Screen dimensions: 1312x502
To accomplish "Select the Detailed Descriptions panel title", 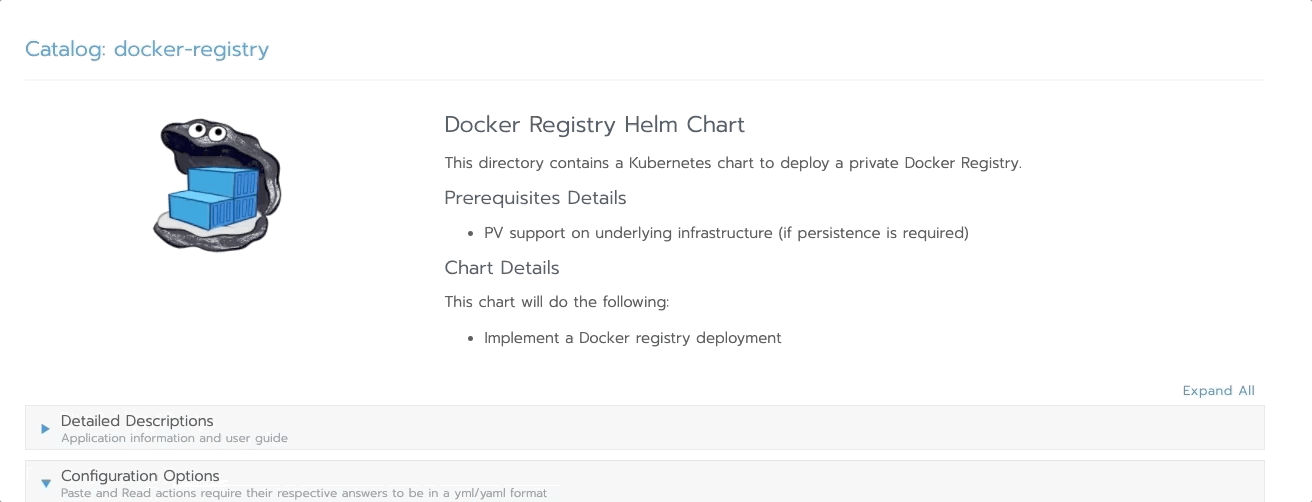I will point(137,421).
